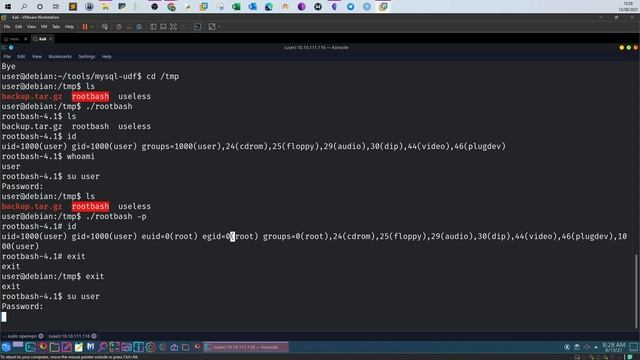
Task: Open the Metasploit M icon in panel
Action: click(91, 347)
